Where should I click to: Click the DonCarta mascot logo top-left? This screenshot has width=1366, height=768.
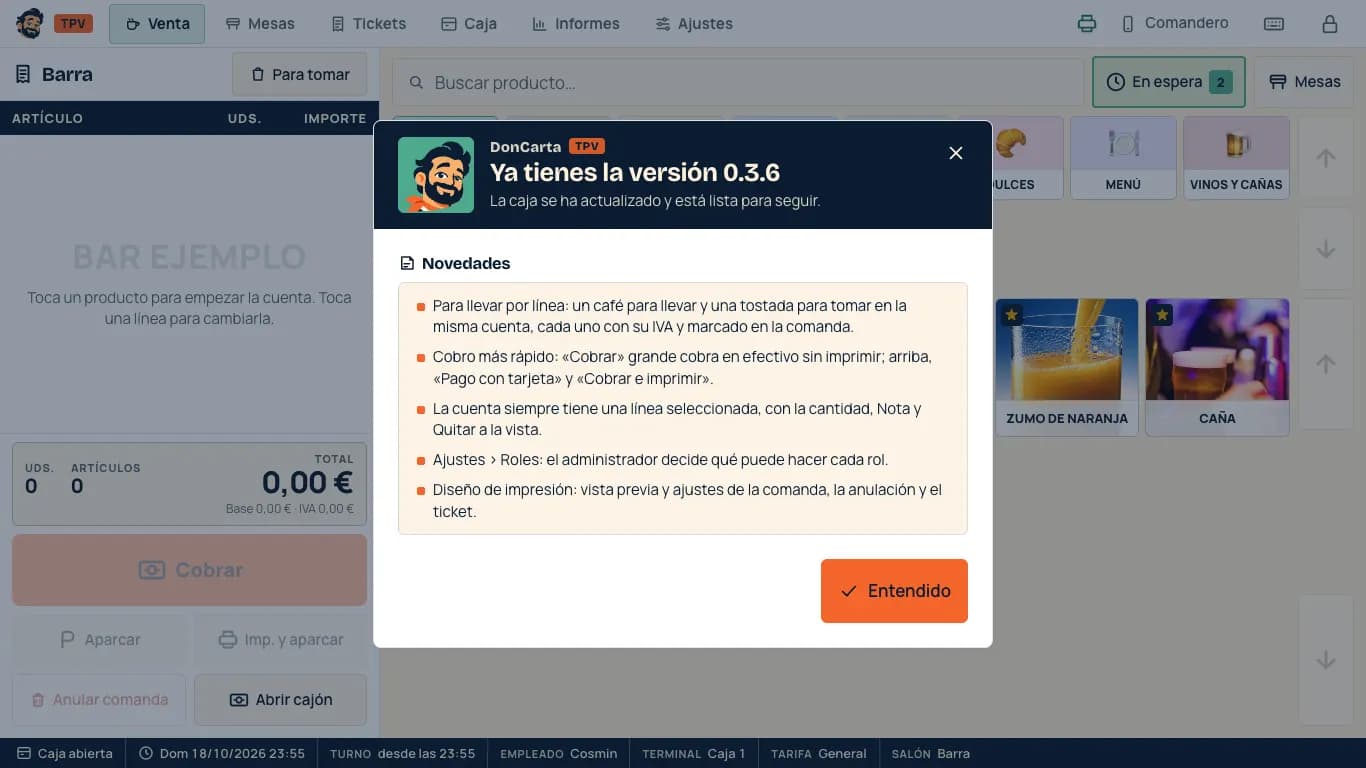coord(30,23)
